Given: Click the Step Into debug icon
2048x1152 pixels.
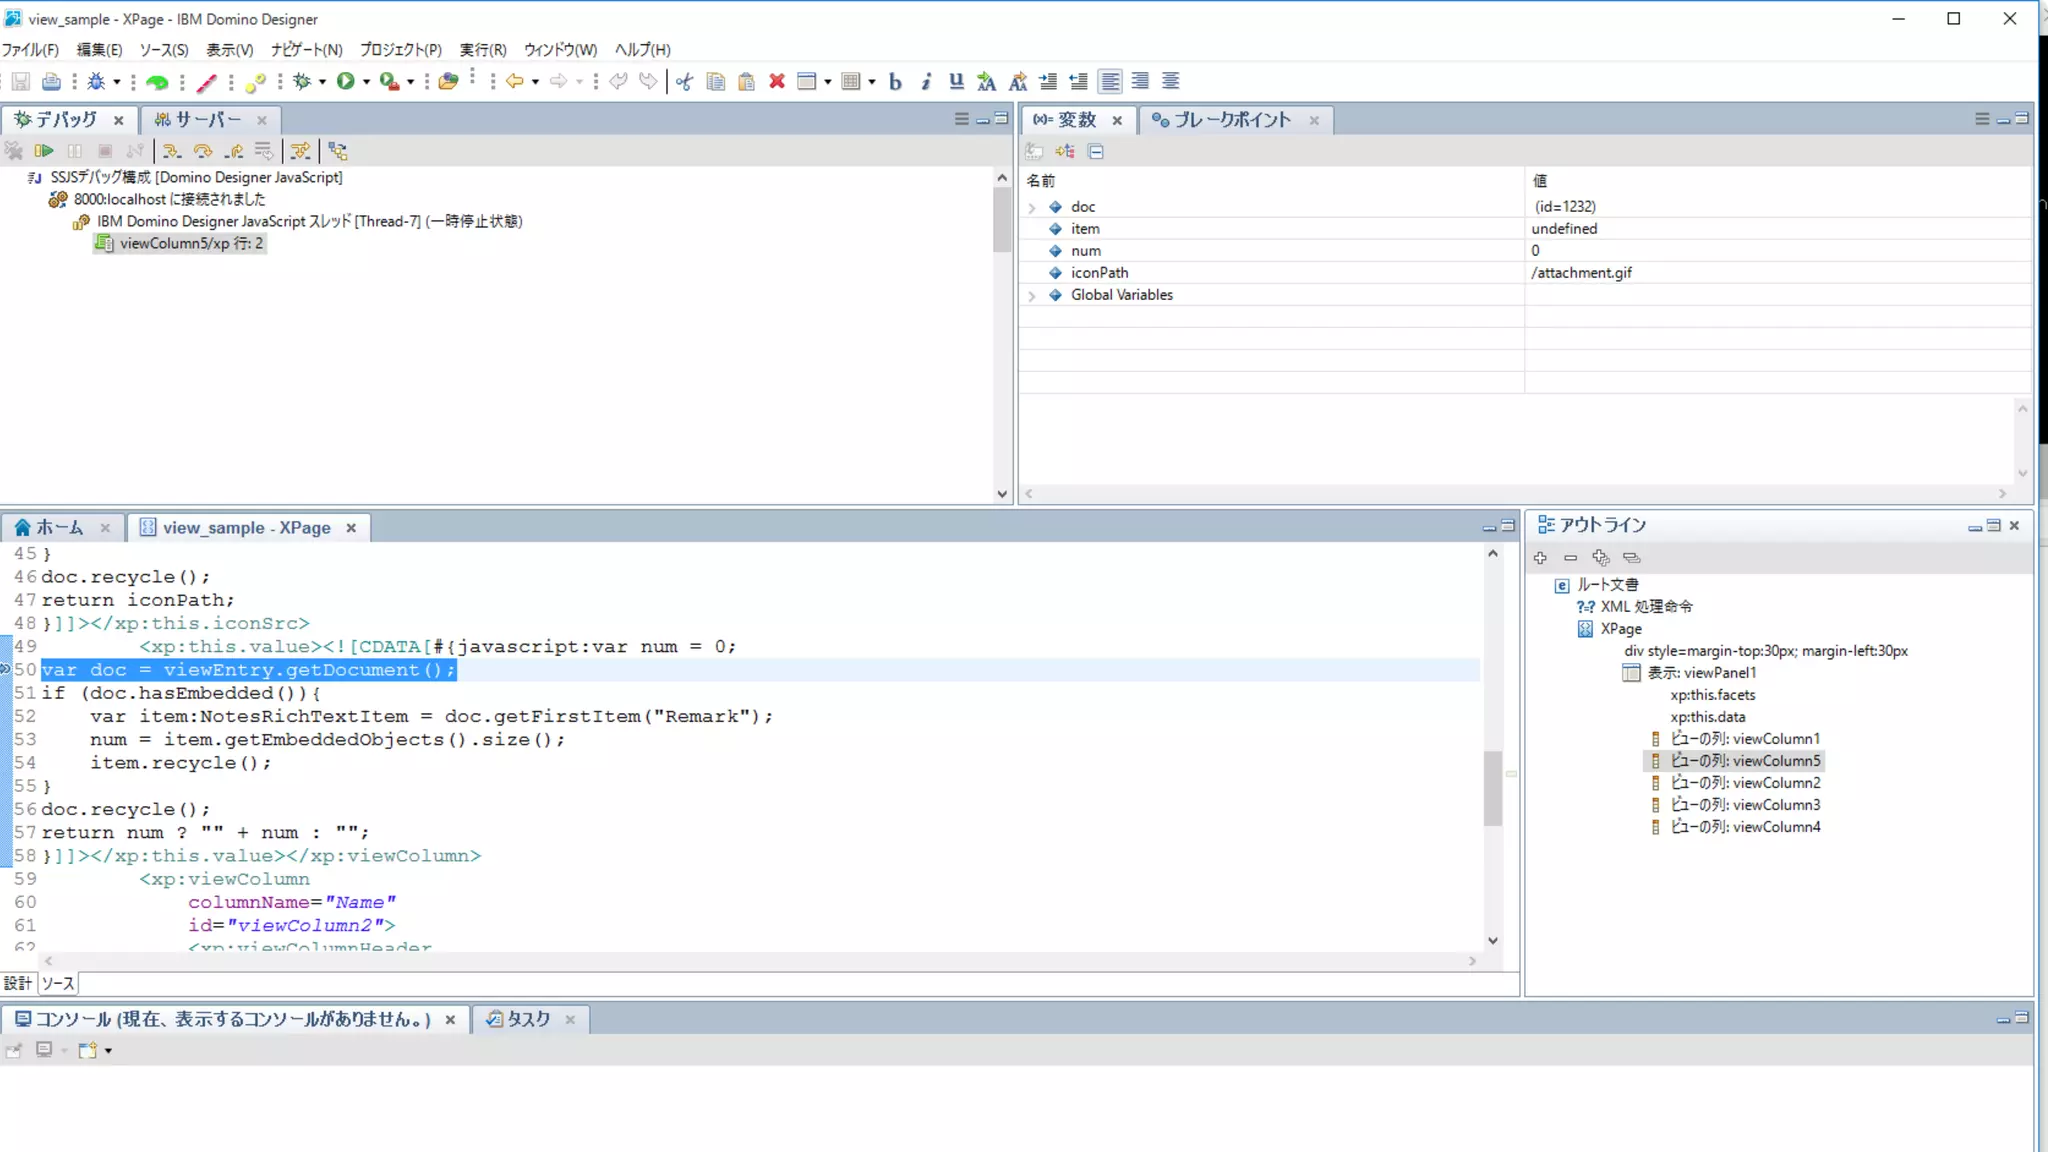Looking at the screenshot, I should click(x=172, y=151).
